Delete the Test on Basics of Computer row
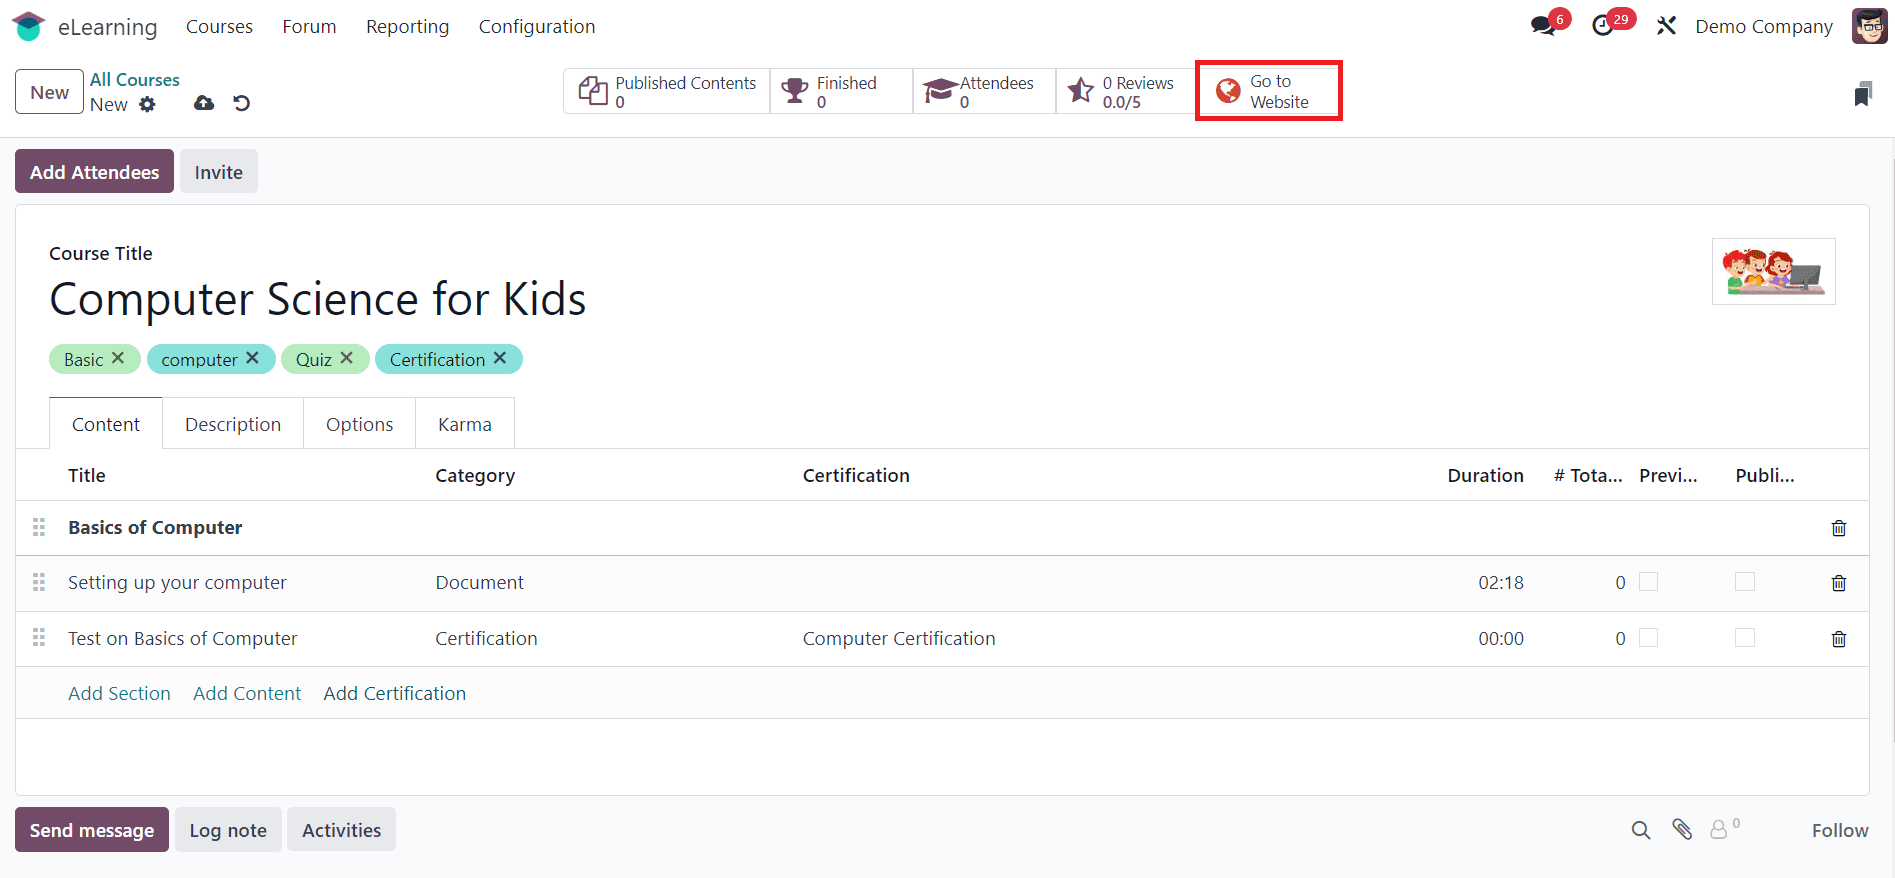Screen dimensions: 1895x878 [1838, 639]
